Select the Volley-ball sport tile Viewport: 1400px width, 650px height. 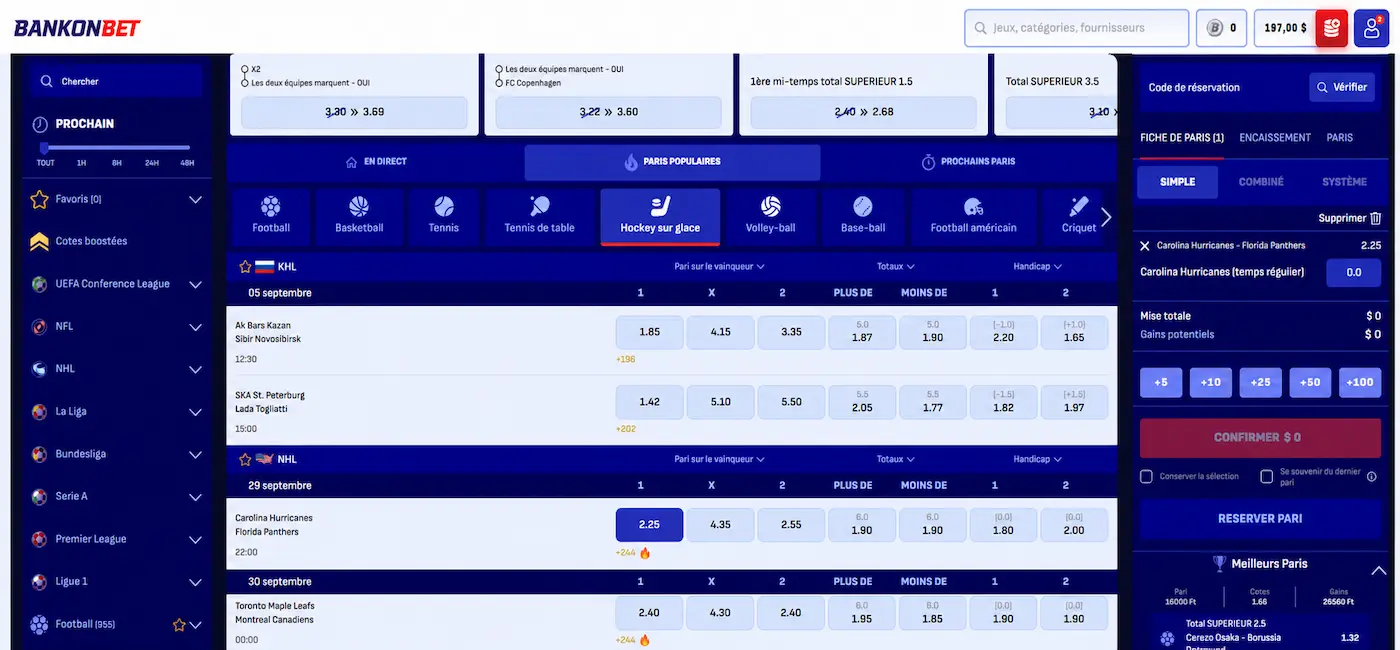[770, 215]
